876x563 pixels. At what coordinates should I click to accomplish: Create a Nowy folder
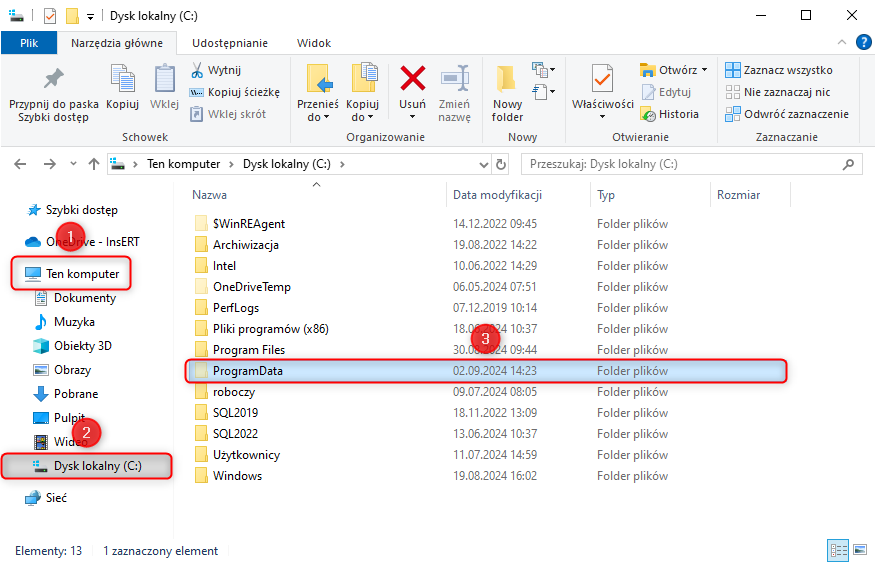pyautogui.click(x=507, y=93)
